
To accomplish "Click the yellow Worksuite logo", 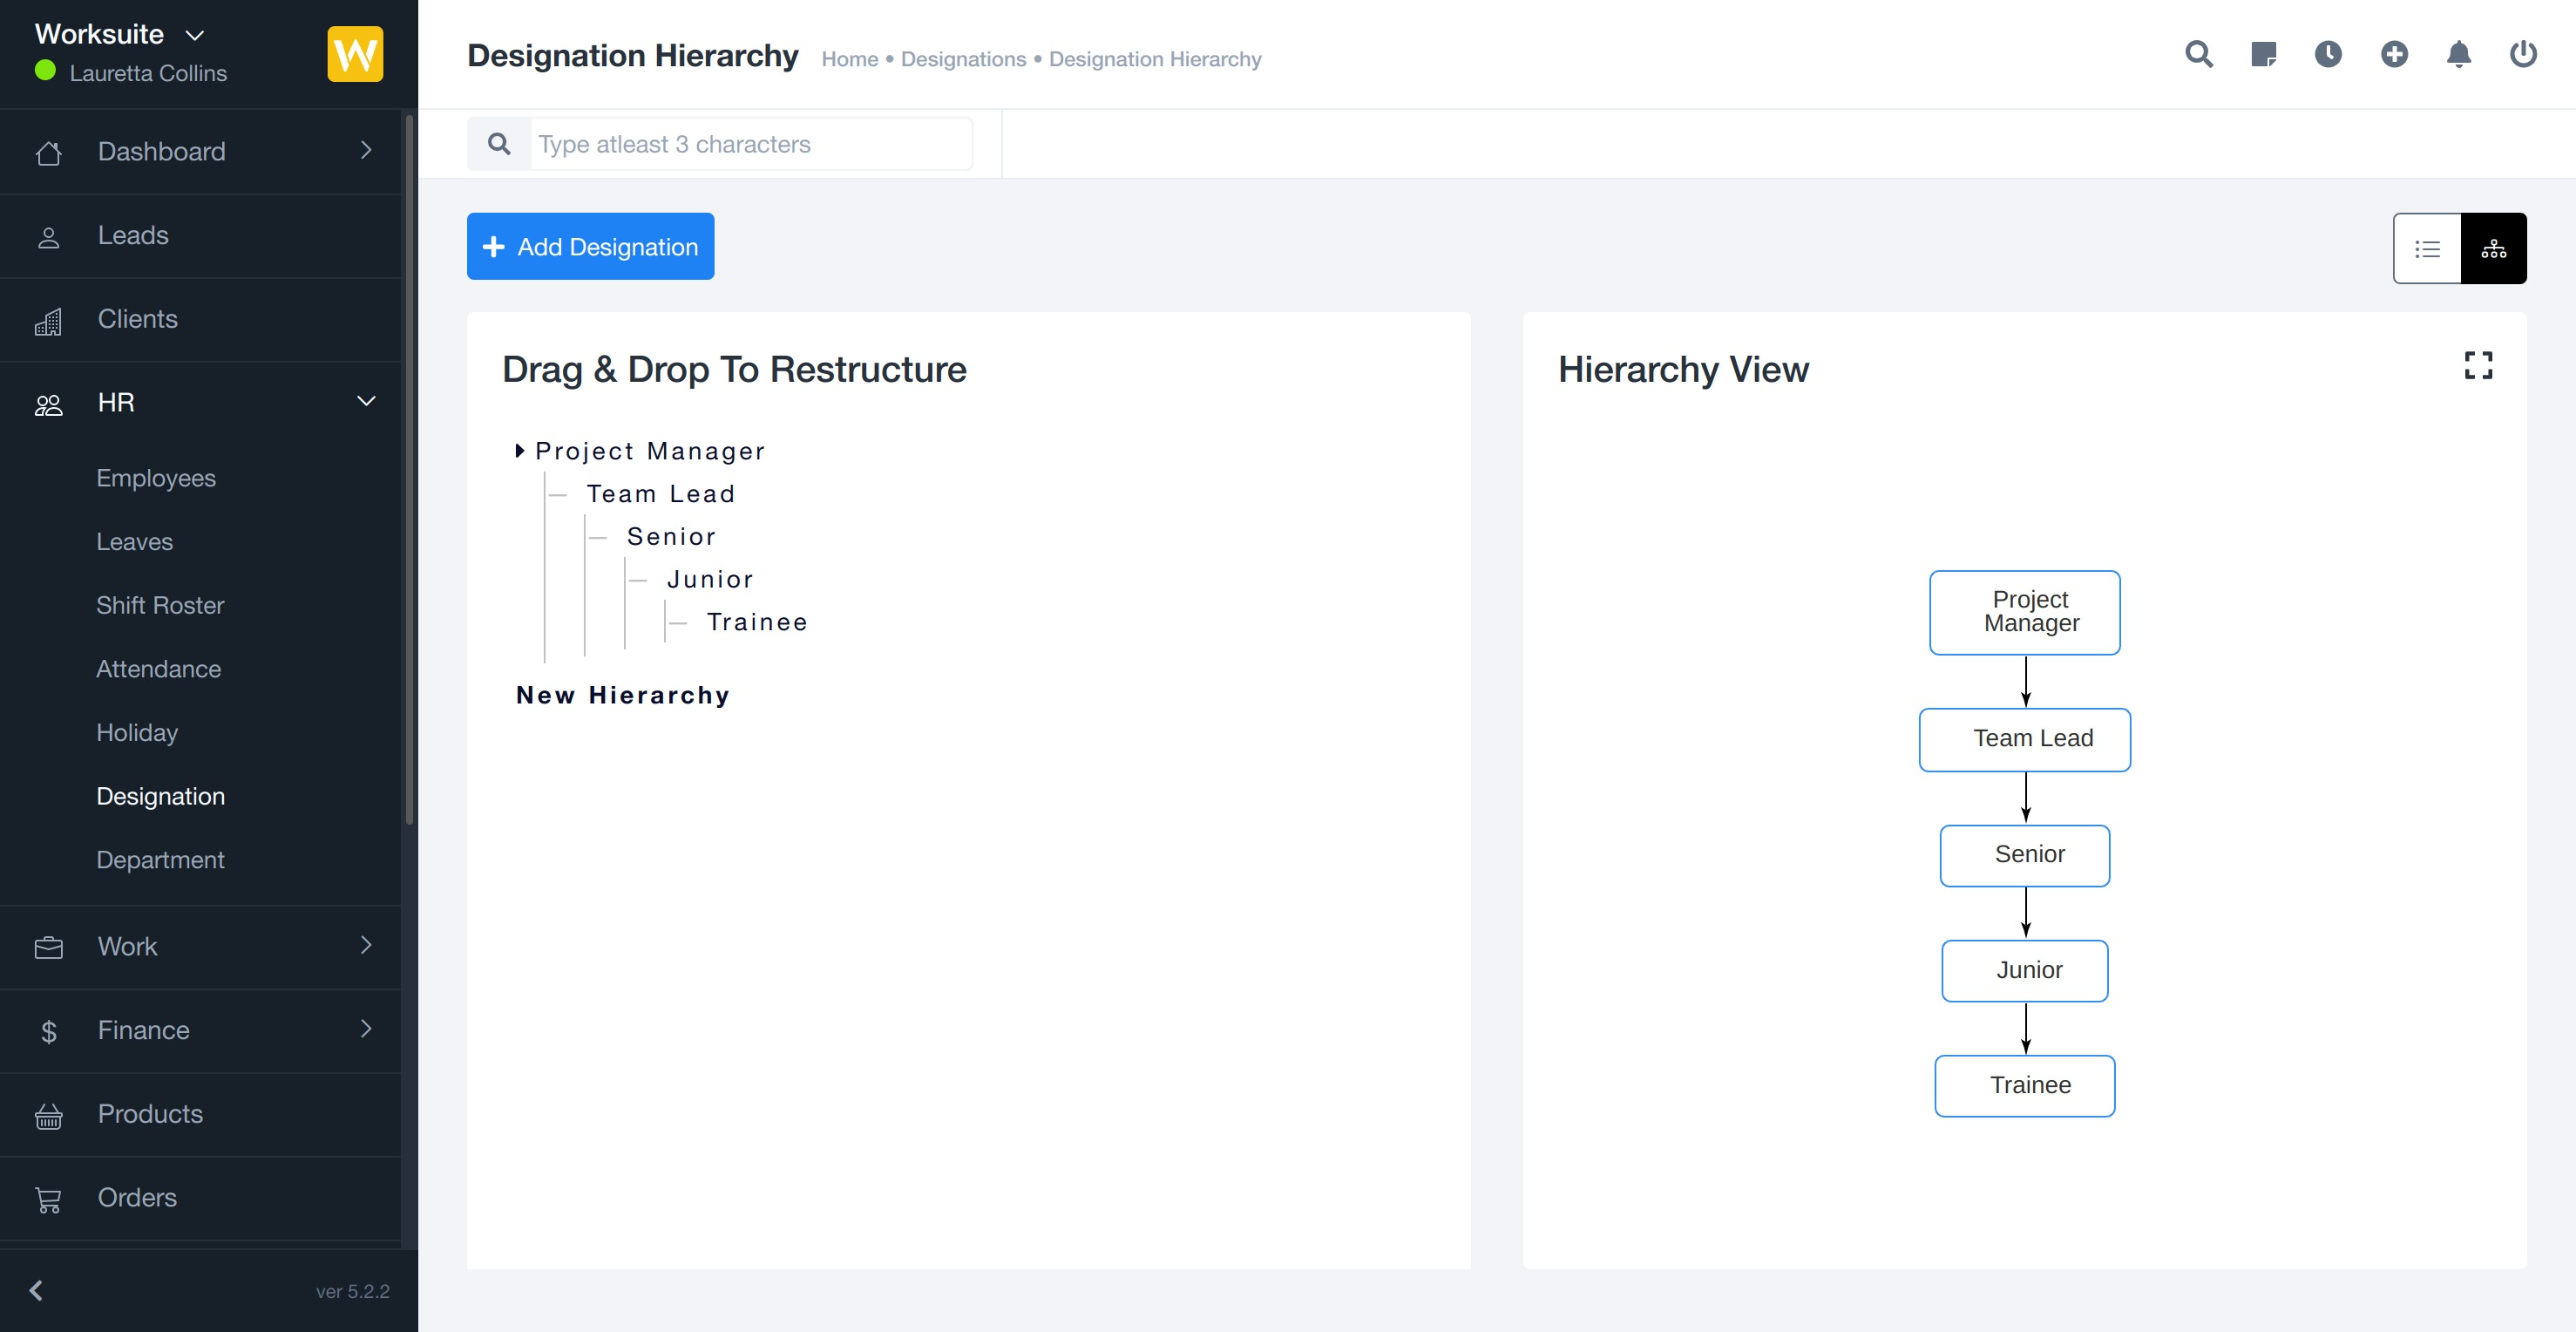I will pos(355,54).
